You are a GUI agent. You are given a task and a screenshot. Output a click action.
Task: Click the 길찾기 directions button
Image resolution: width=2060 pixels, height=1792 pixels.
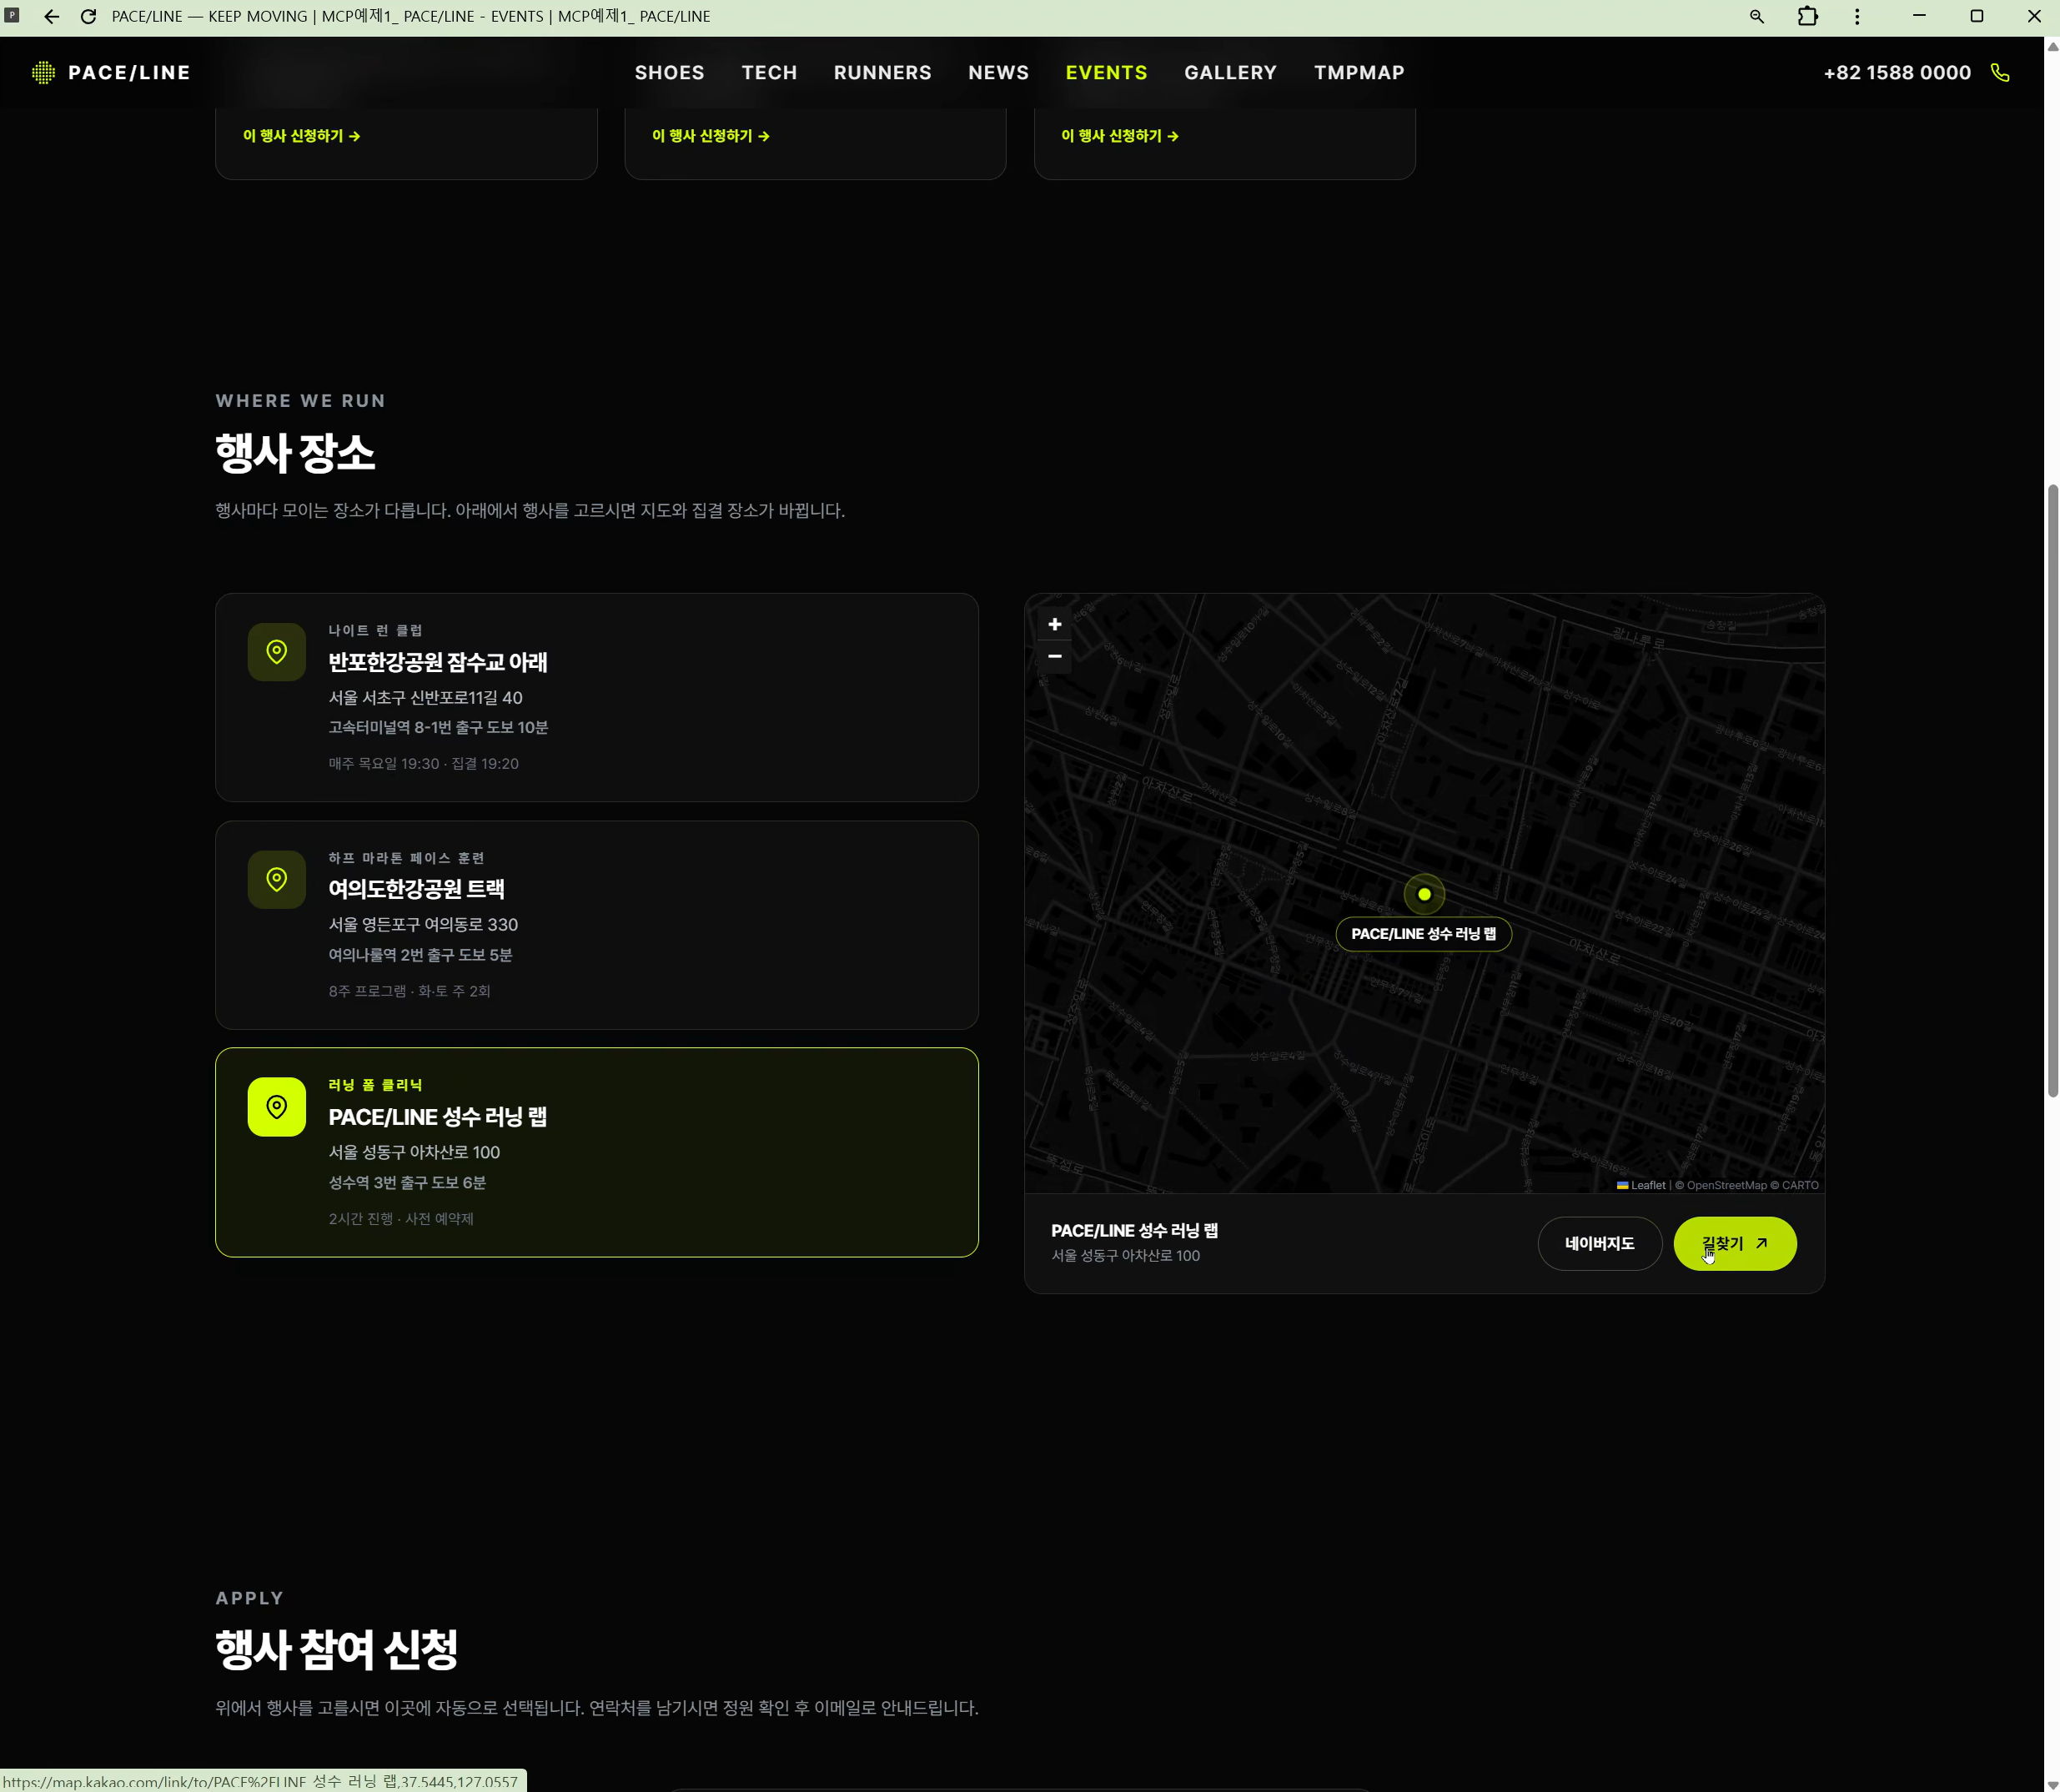point(1734,1244)
